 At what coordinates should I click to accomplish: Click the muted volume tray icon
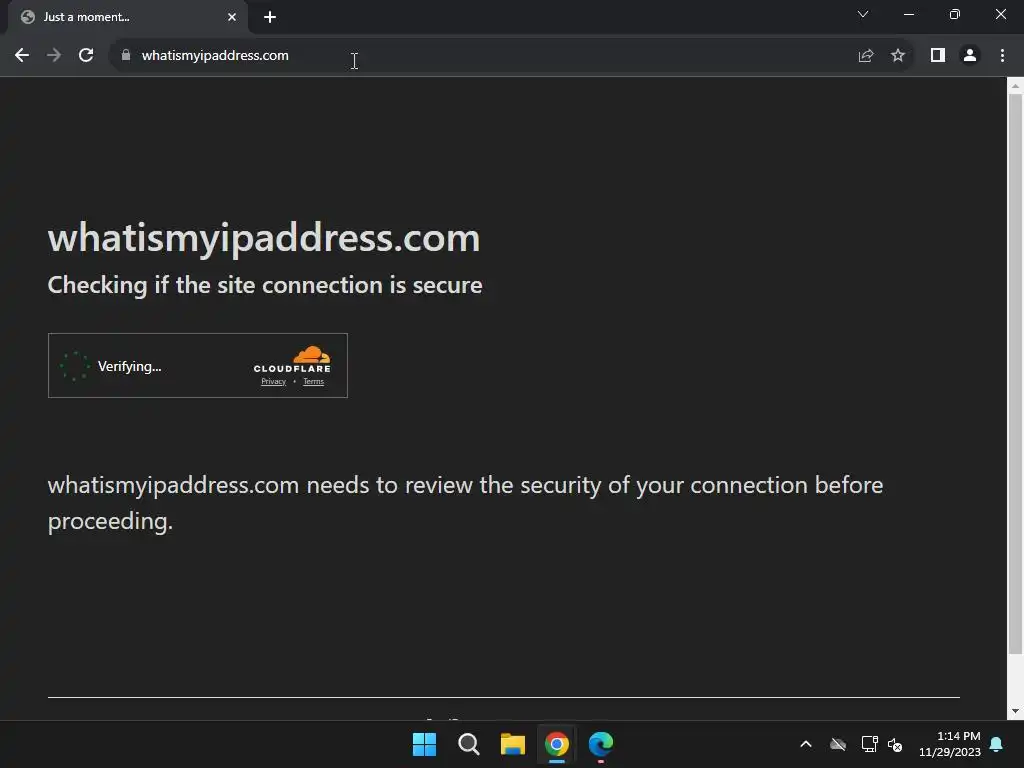(895, 744)
